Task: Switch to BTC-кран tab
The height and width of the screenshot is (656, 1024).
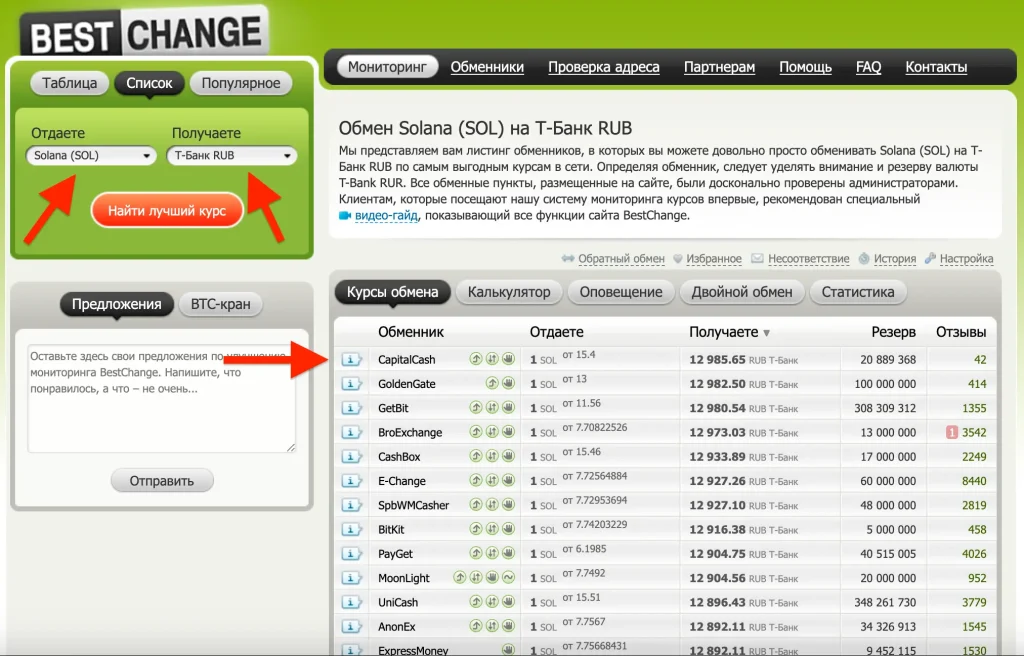Action: coord(220,304)
